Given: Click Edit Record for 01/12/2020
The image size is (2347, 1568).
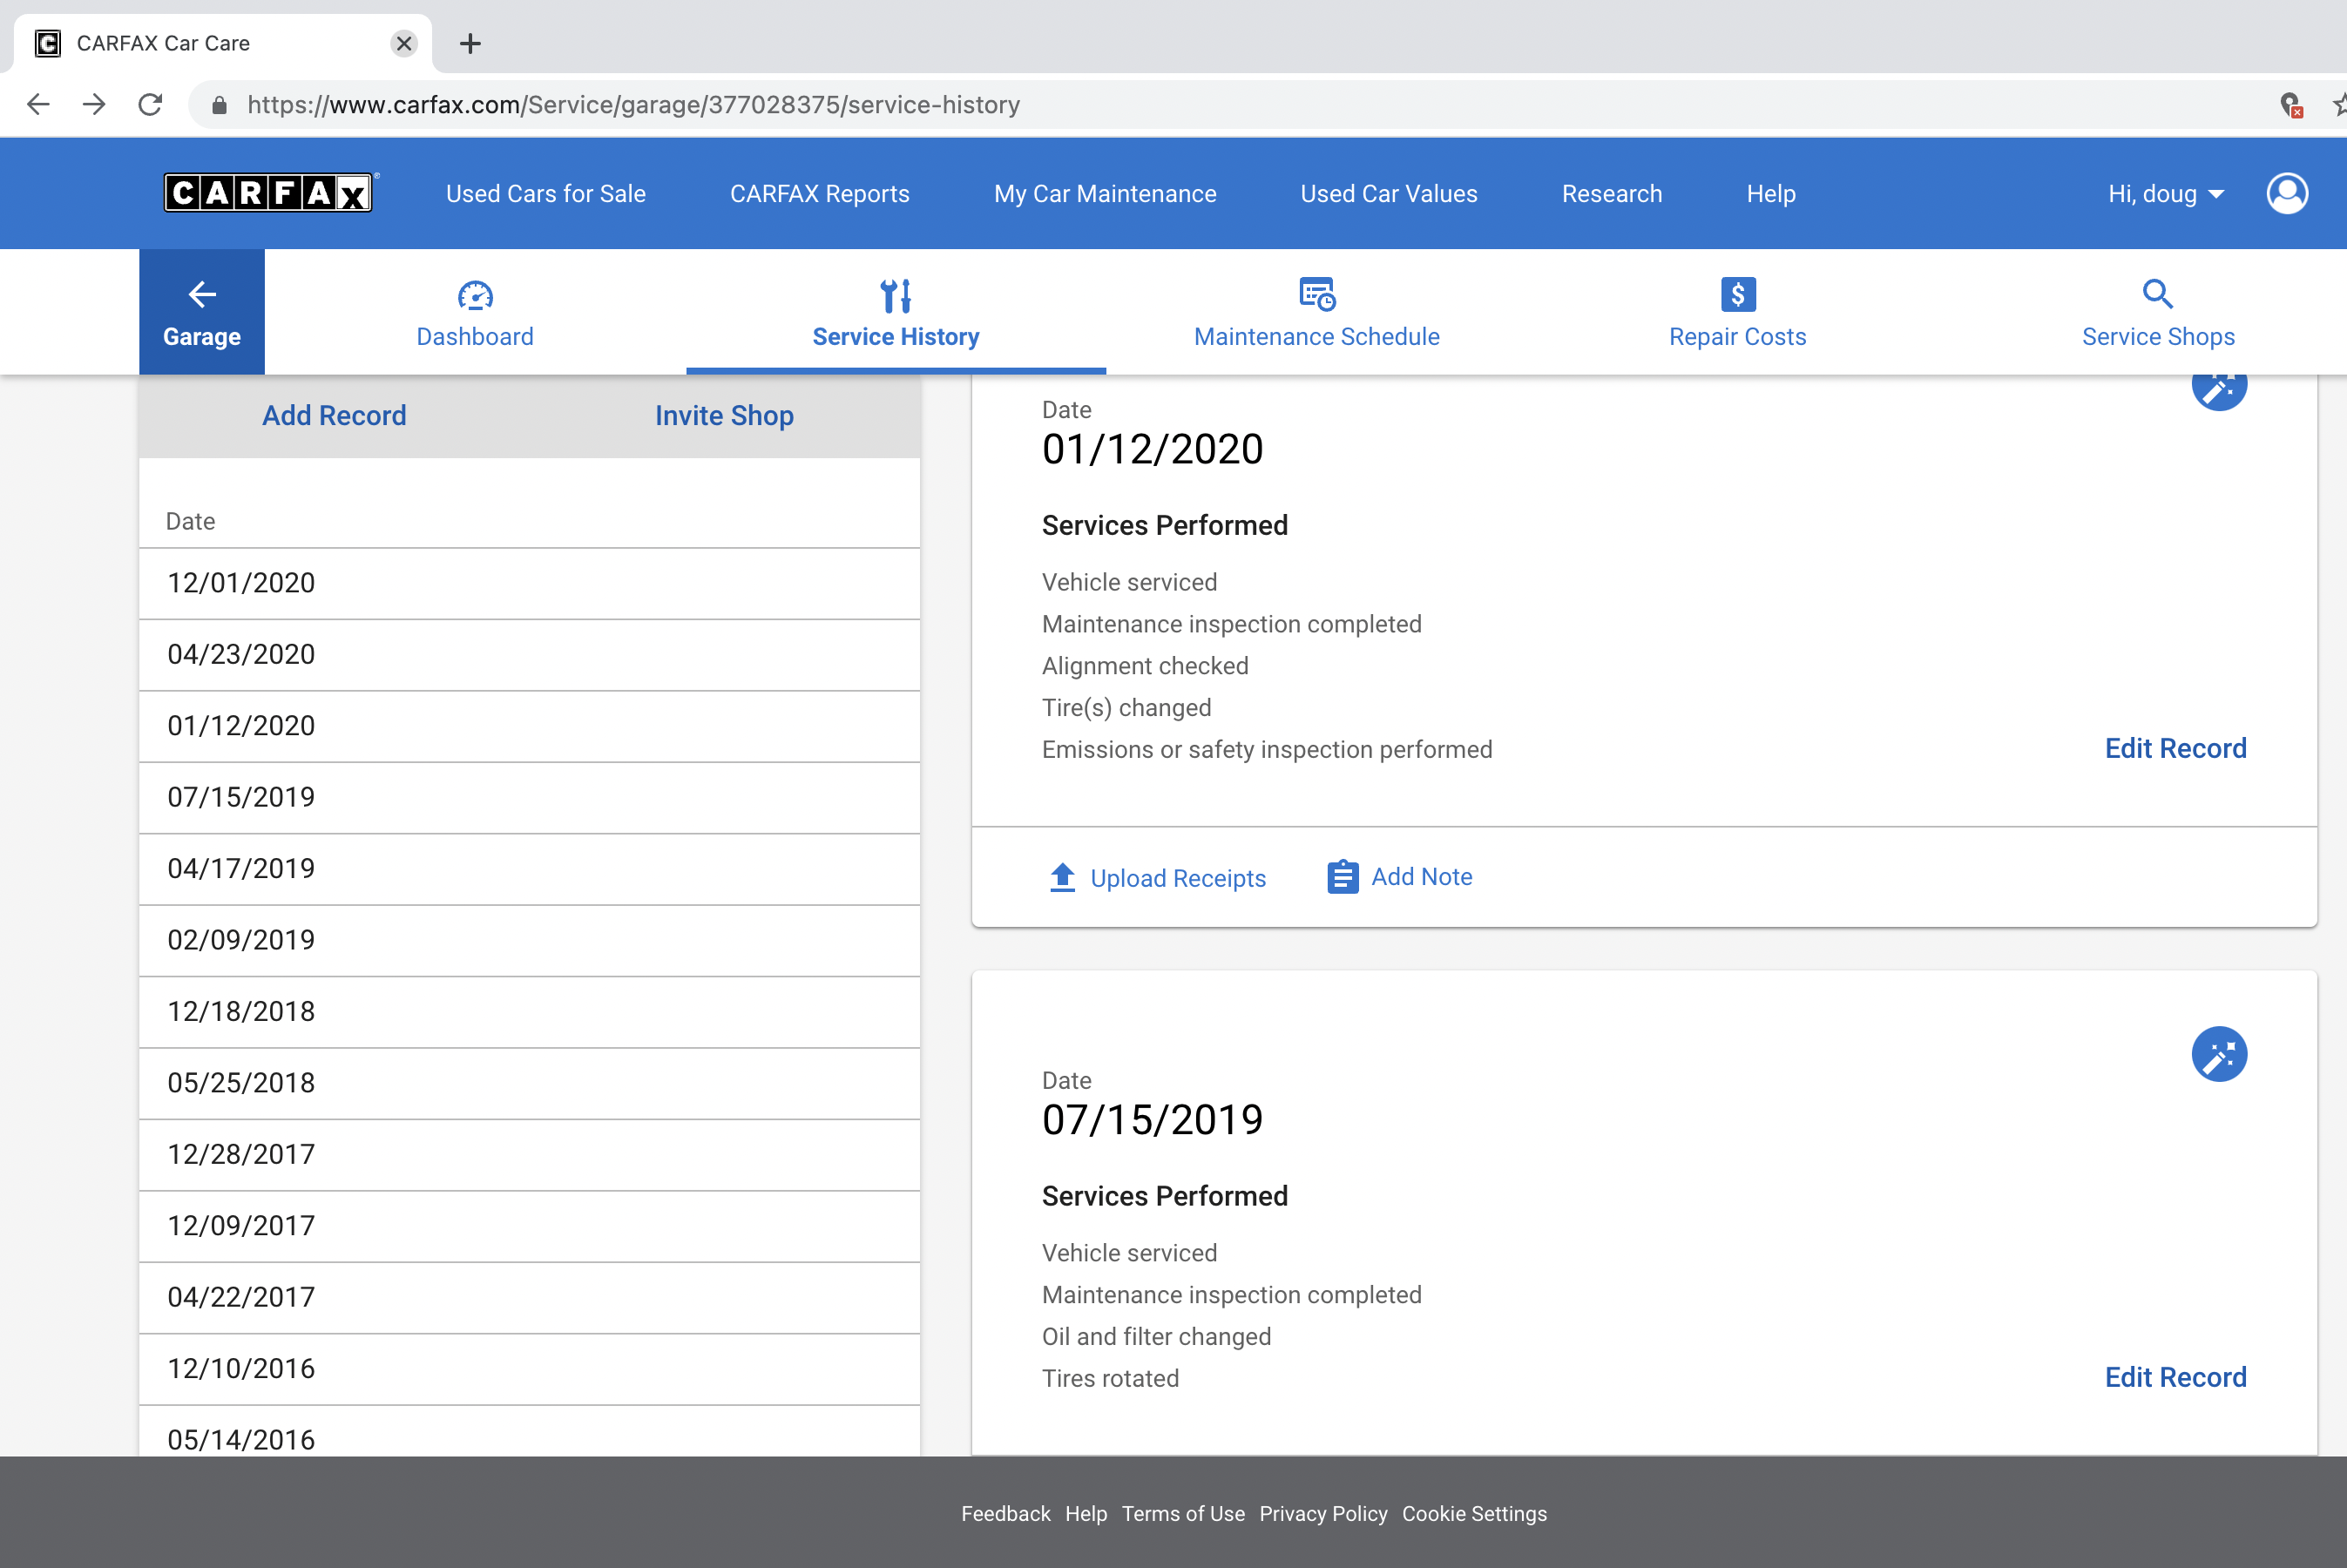Looking at the screenshot, I should pos(2175,748).
